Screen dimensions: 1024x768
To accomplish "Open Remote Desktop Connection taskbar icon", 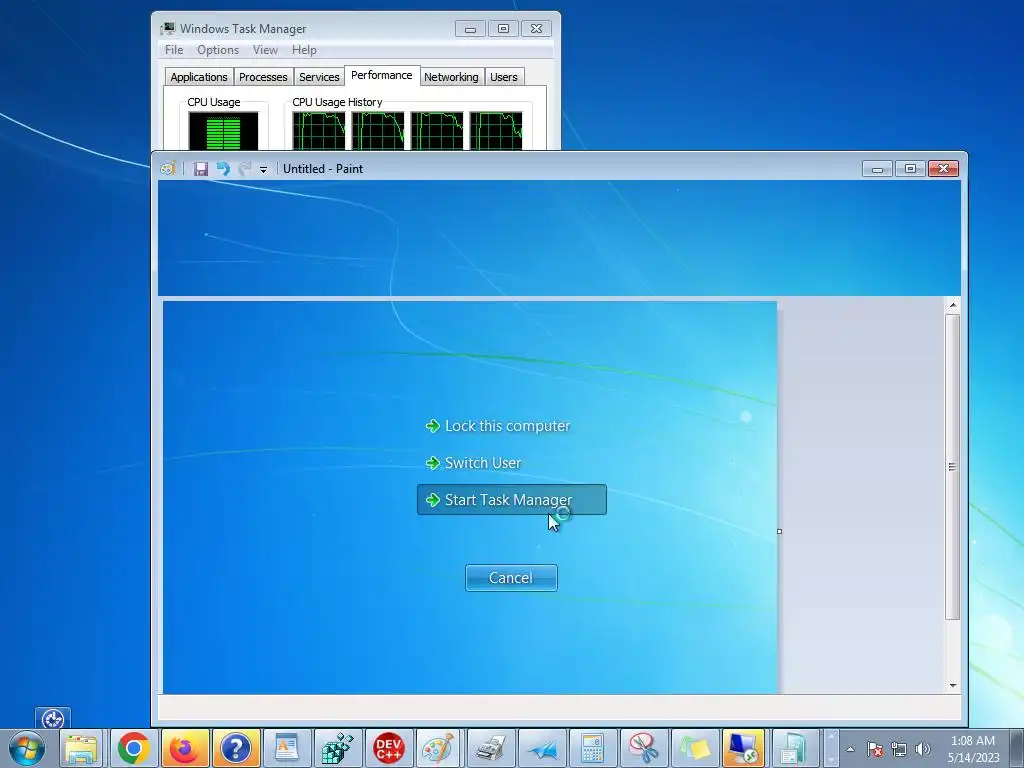I will [744, 748].
